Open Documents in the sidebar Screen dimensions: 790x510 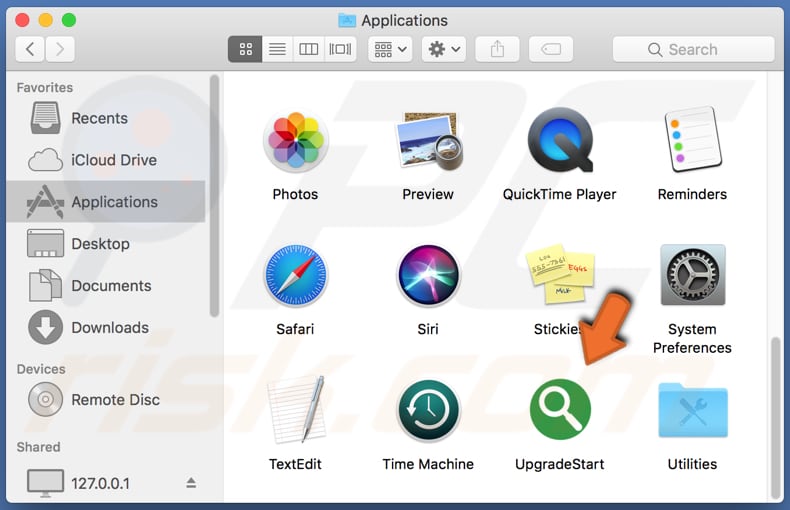106,285
